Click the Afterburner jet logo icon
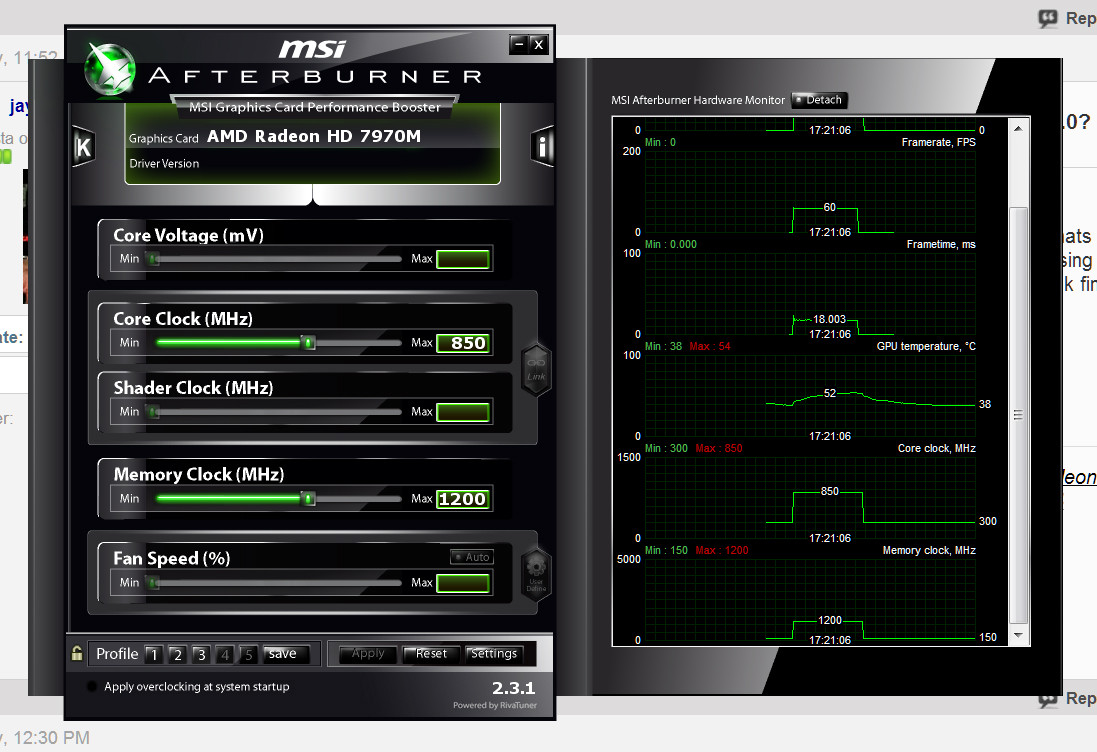1097x752 pixels. [110, 69]
